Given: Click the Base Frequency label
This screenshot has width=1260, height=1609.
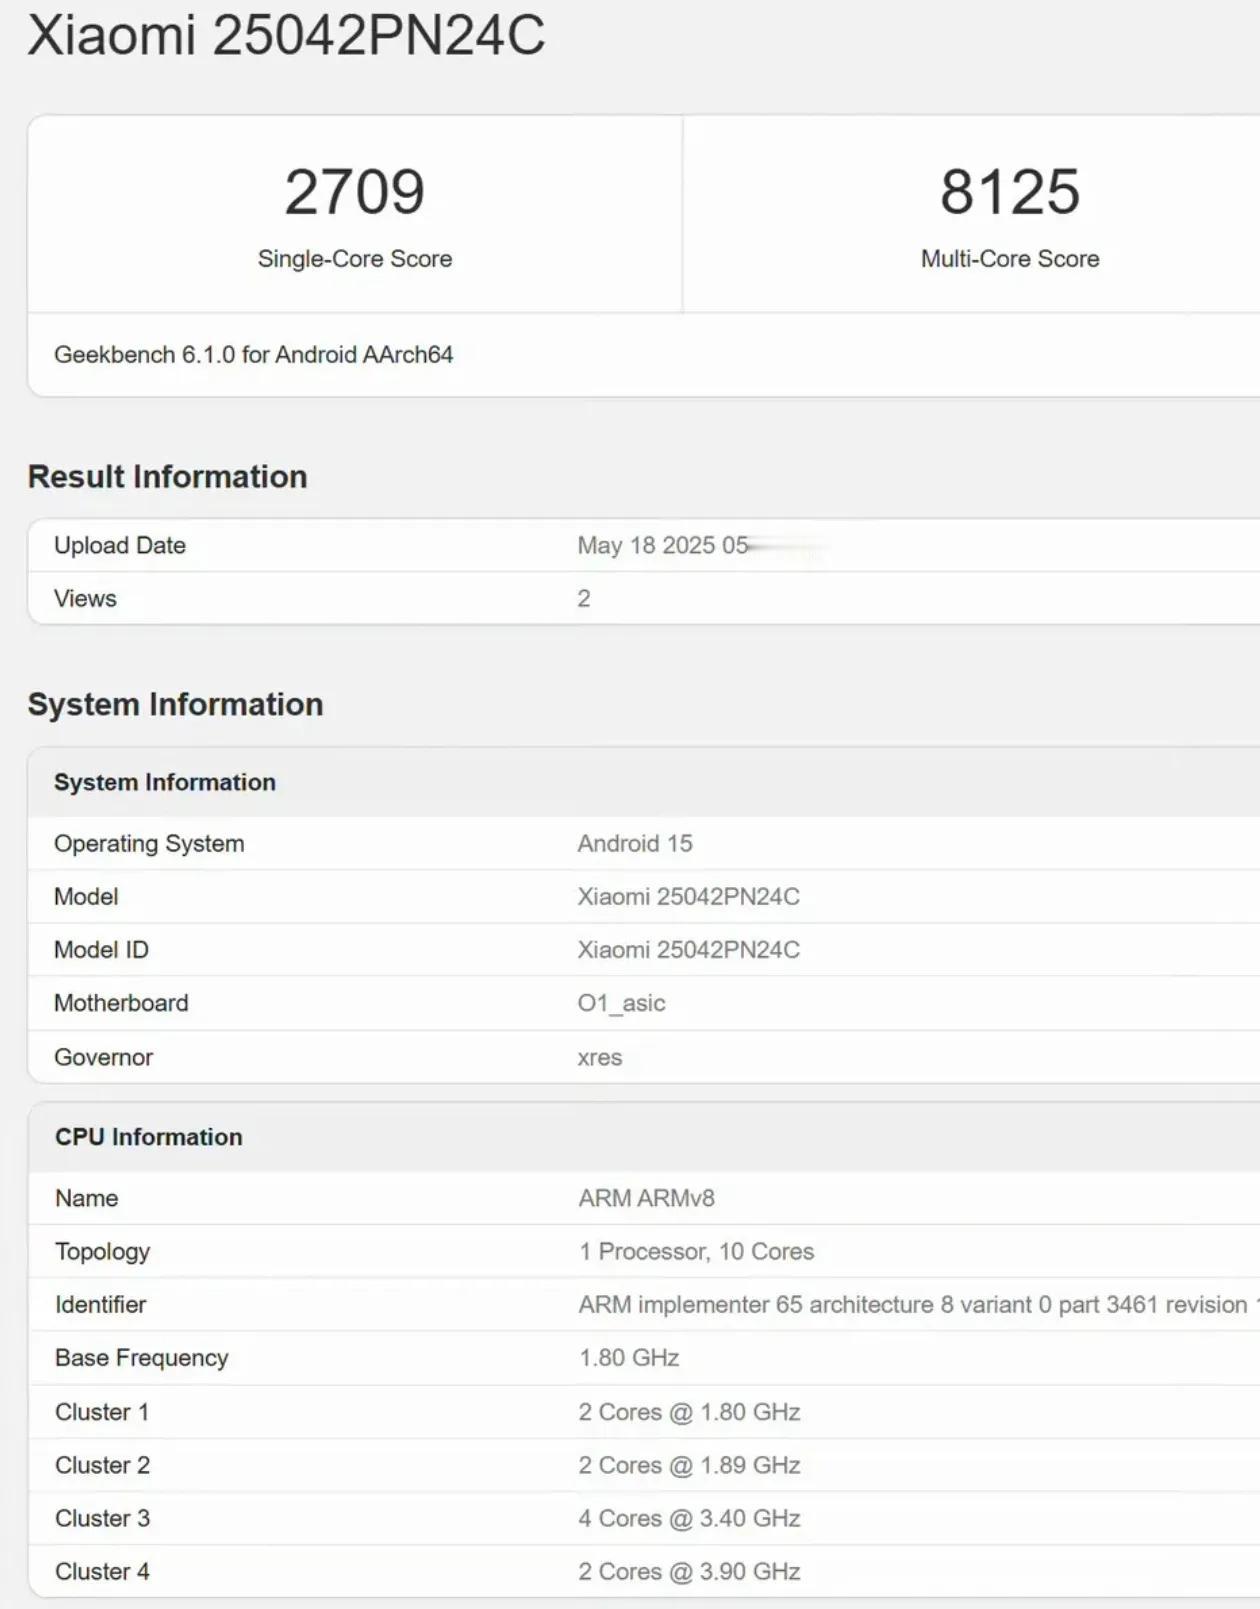Looking at the screenshot, I should [x=141, y=1357].
